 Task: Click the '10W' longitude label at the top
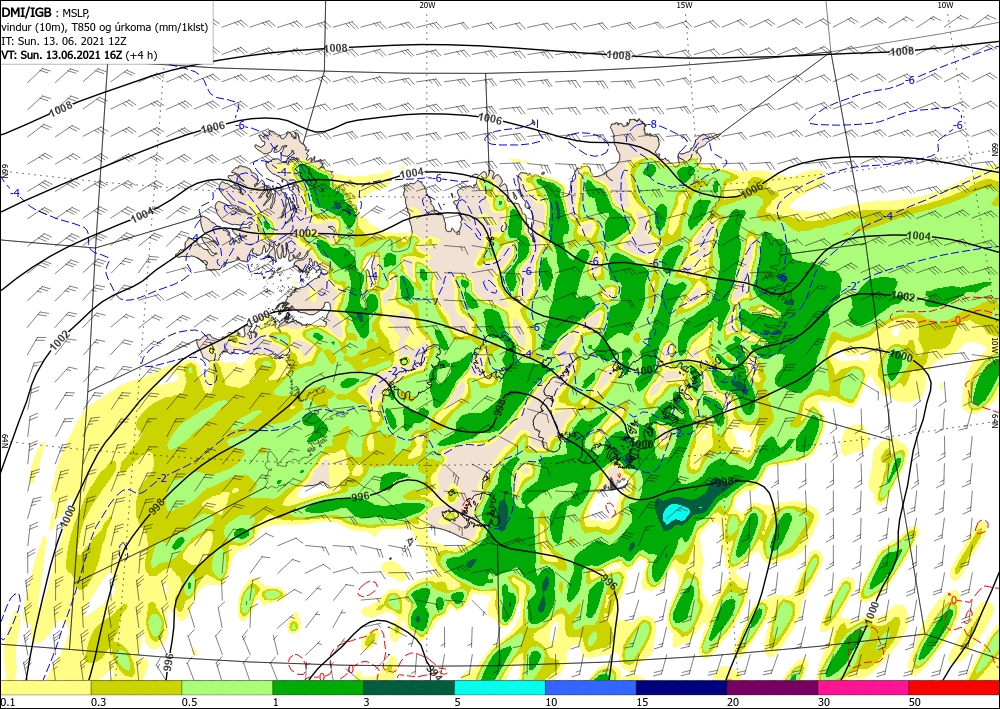click(x=945, y=5)
